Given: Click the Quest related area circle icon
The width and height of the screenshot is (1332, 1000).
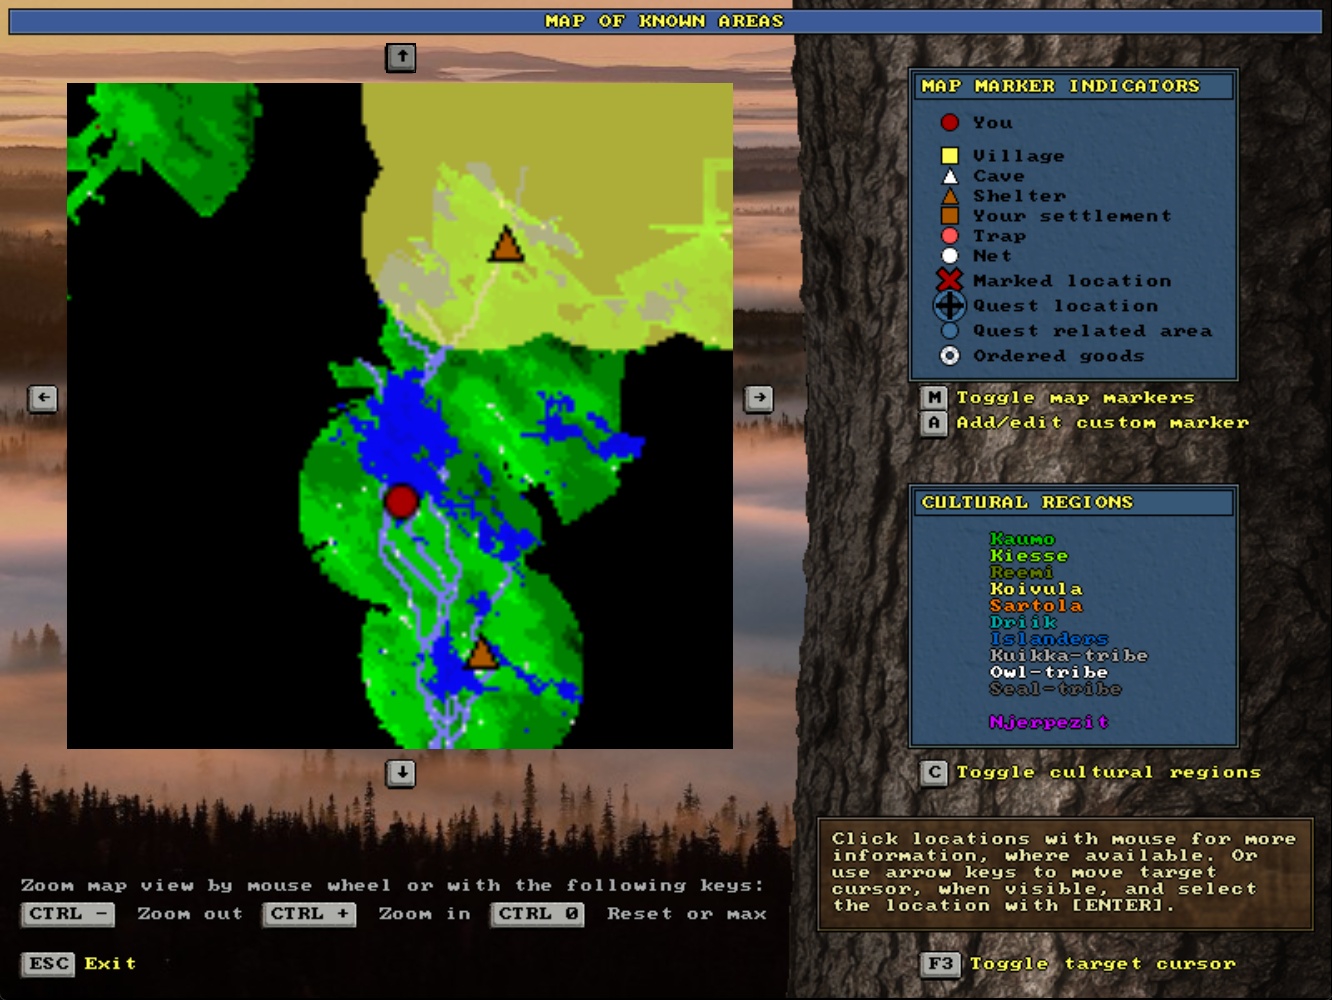Looking at the screenshot, I should [949, 331].
